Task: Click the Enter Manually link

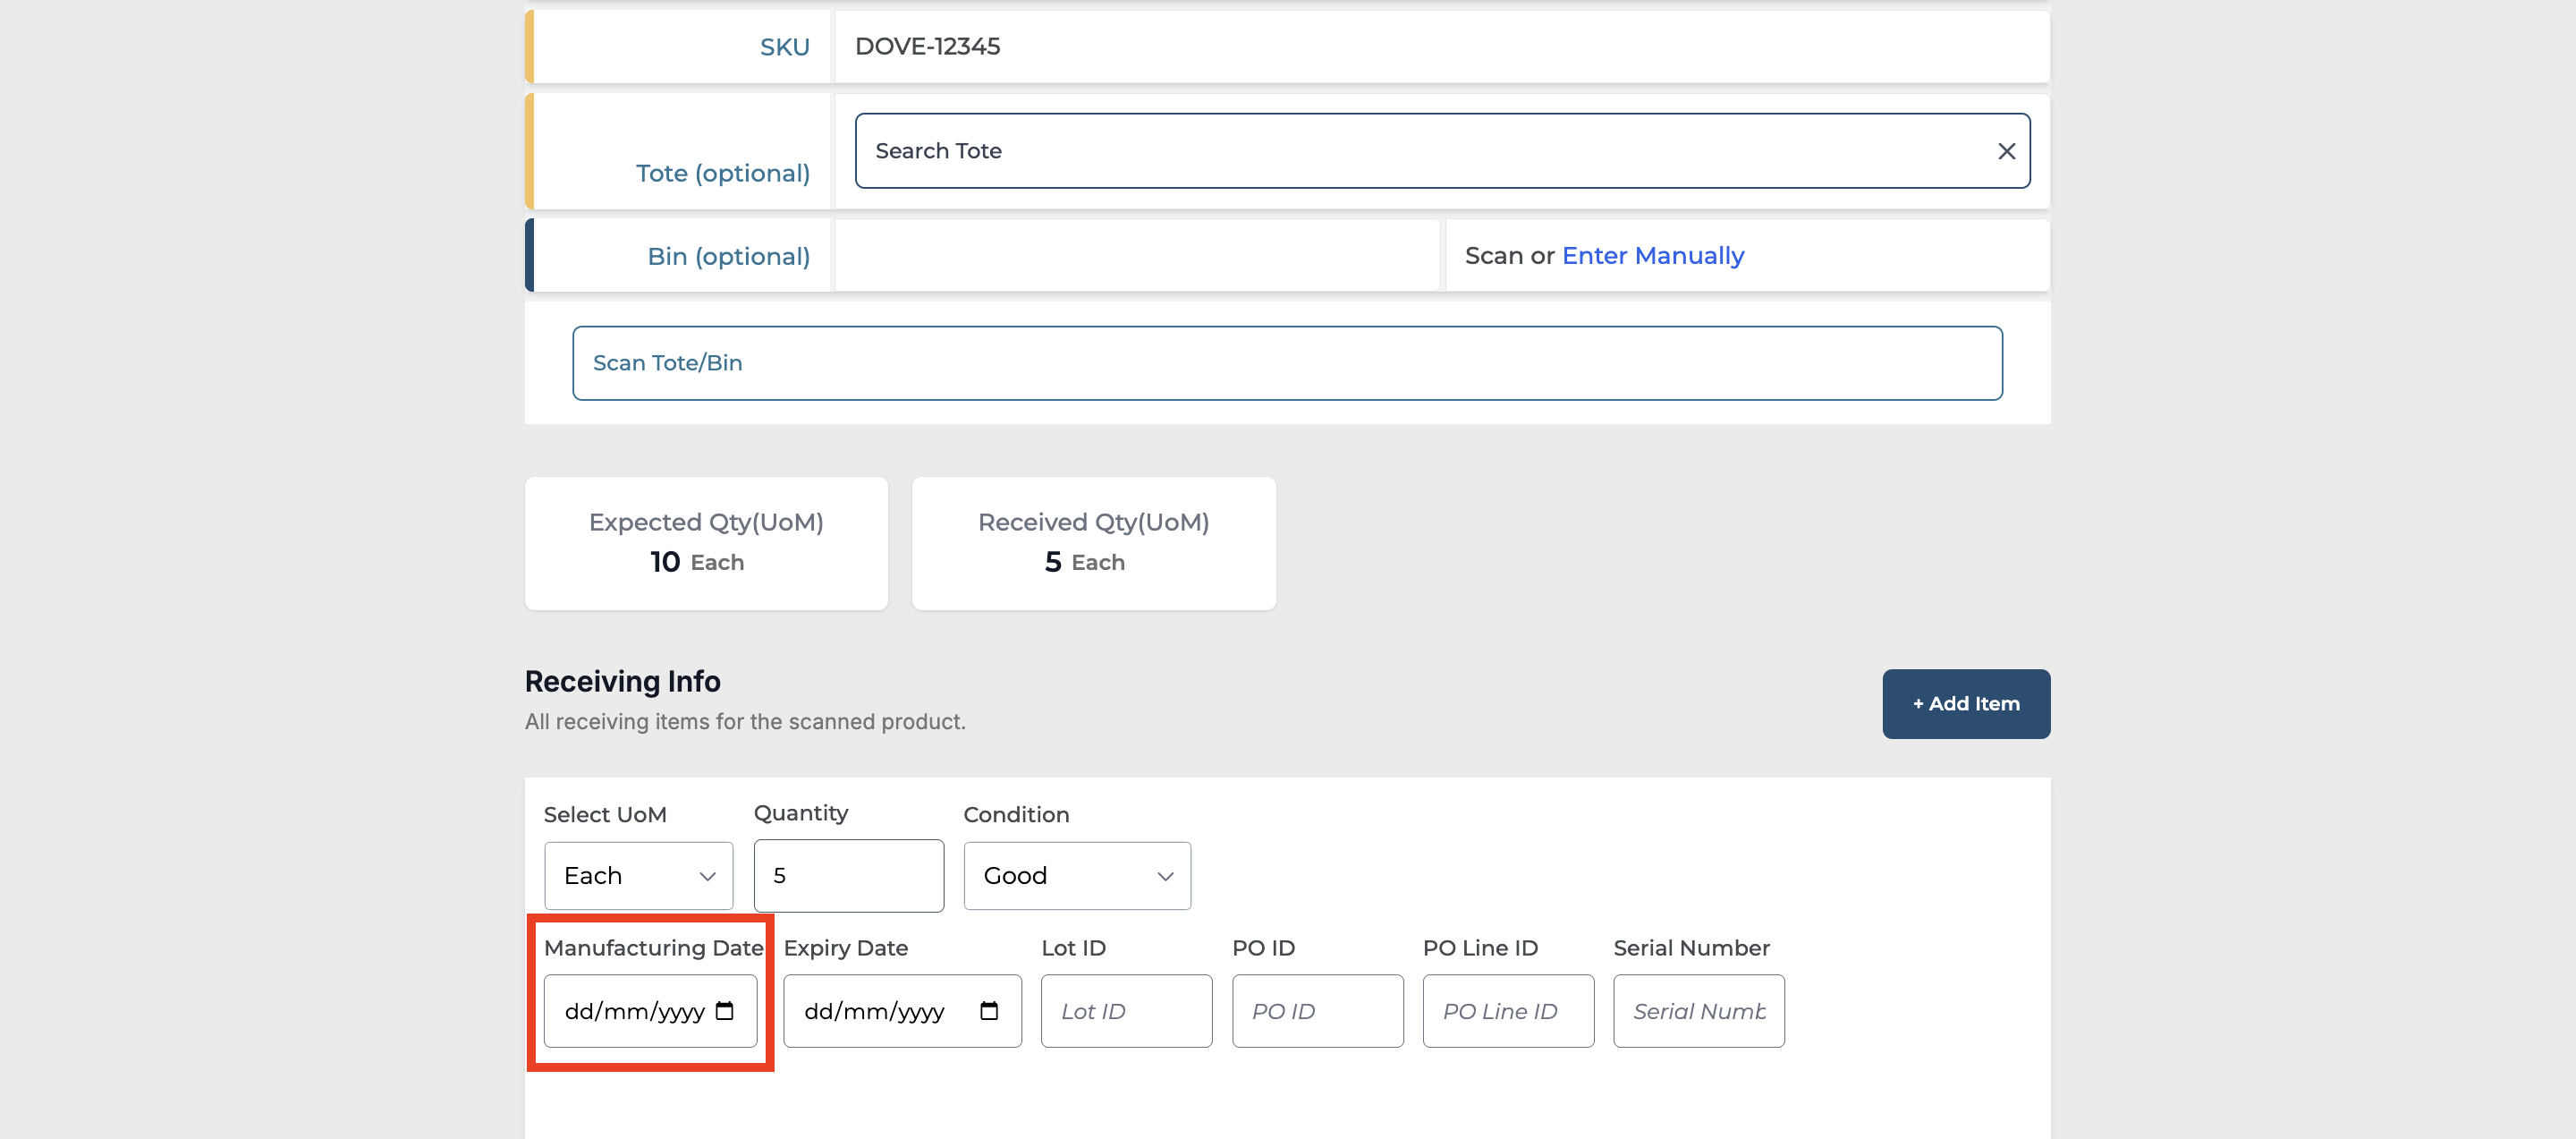Action: 1652,256
